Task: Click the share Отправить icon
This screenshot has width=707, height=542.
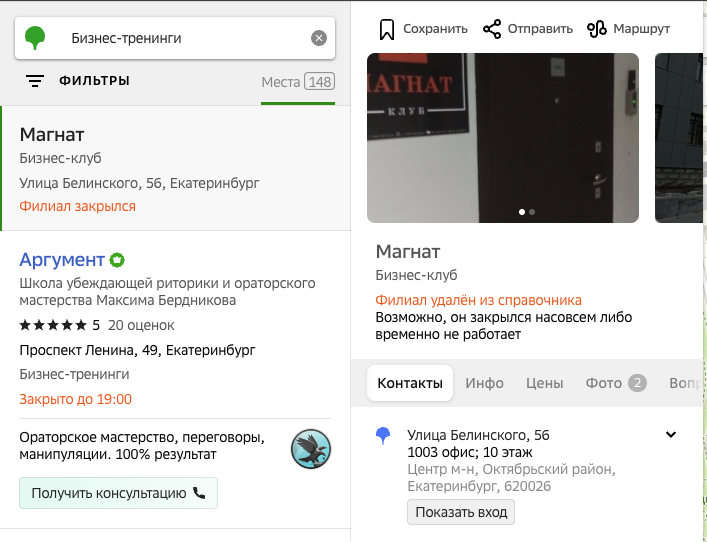Action: (492, 29)
